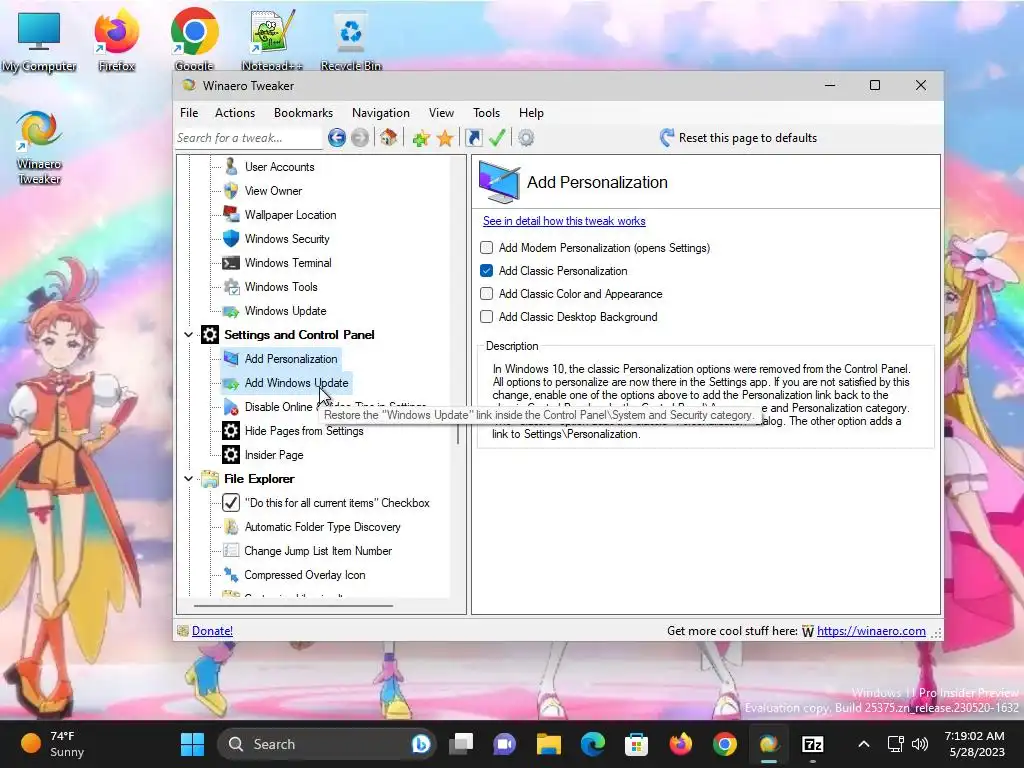
Task: Show hidden system tray icons chevron
Action: tap(863, 744)
